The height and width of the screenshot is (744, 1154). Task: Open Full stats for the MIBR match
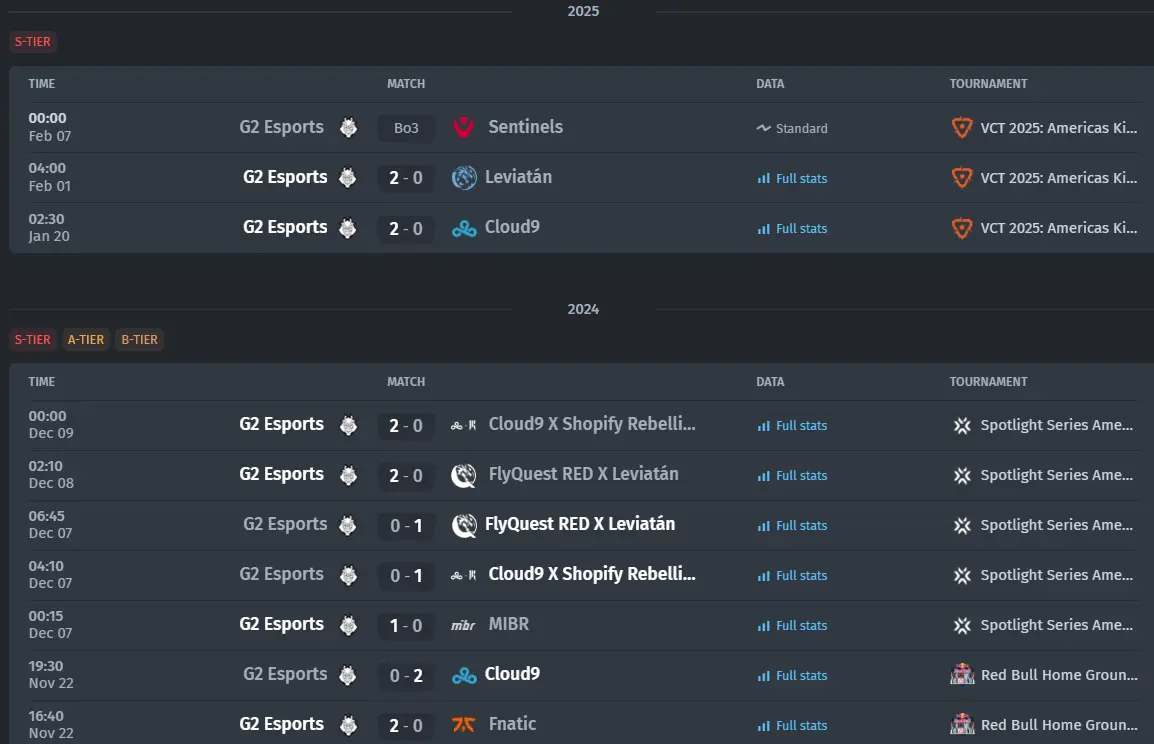793,626
